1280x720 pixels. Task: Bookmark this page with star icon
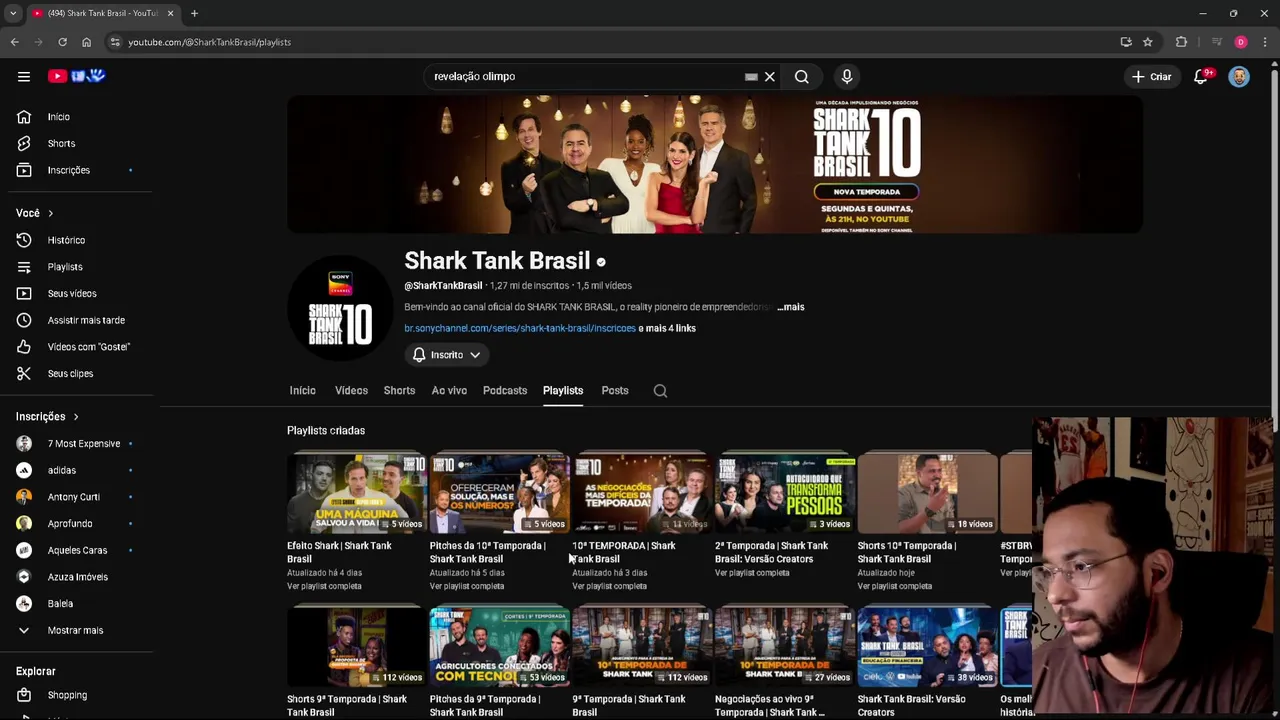click(1148, 42)
